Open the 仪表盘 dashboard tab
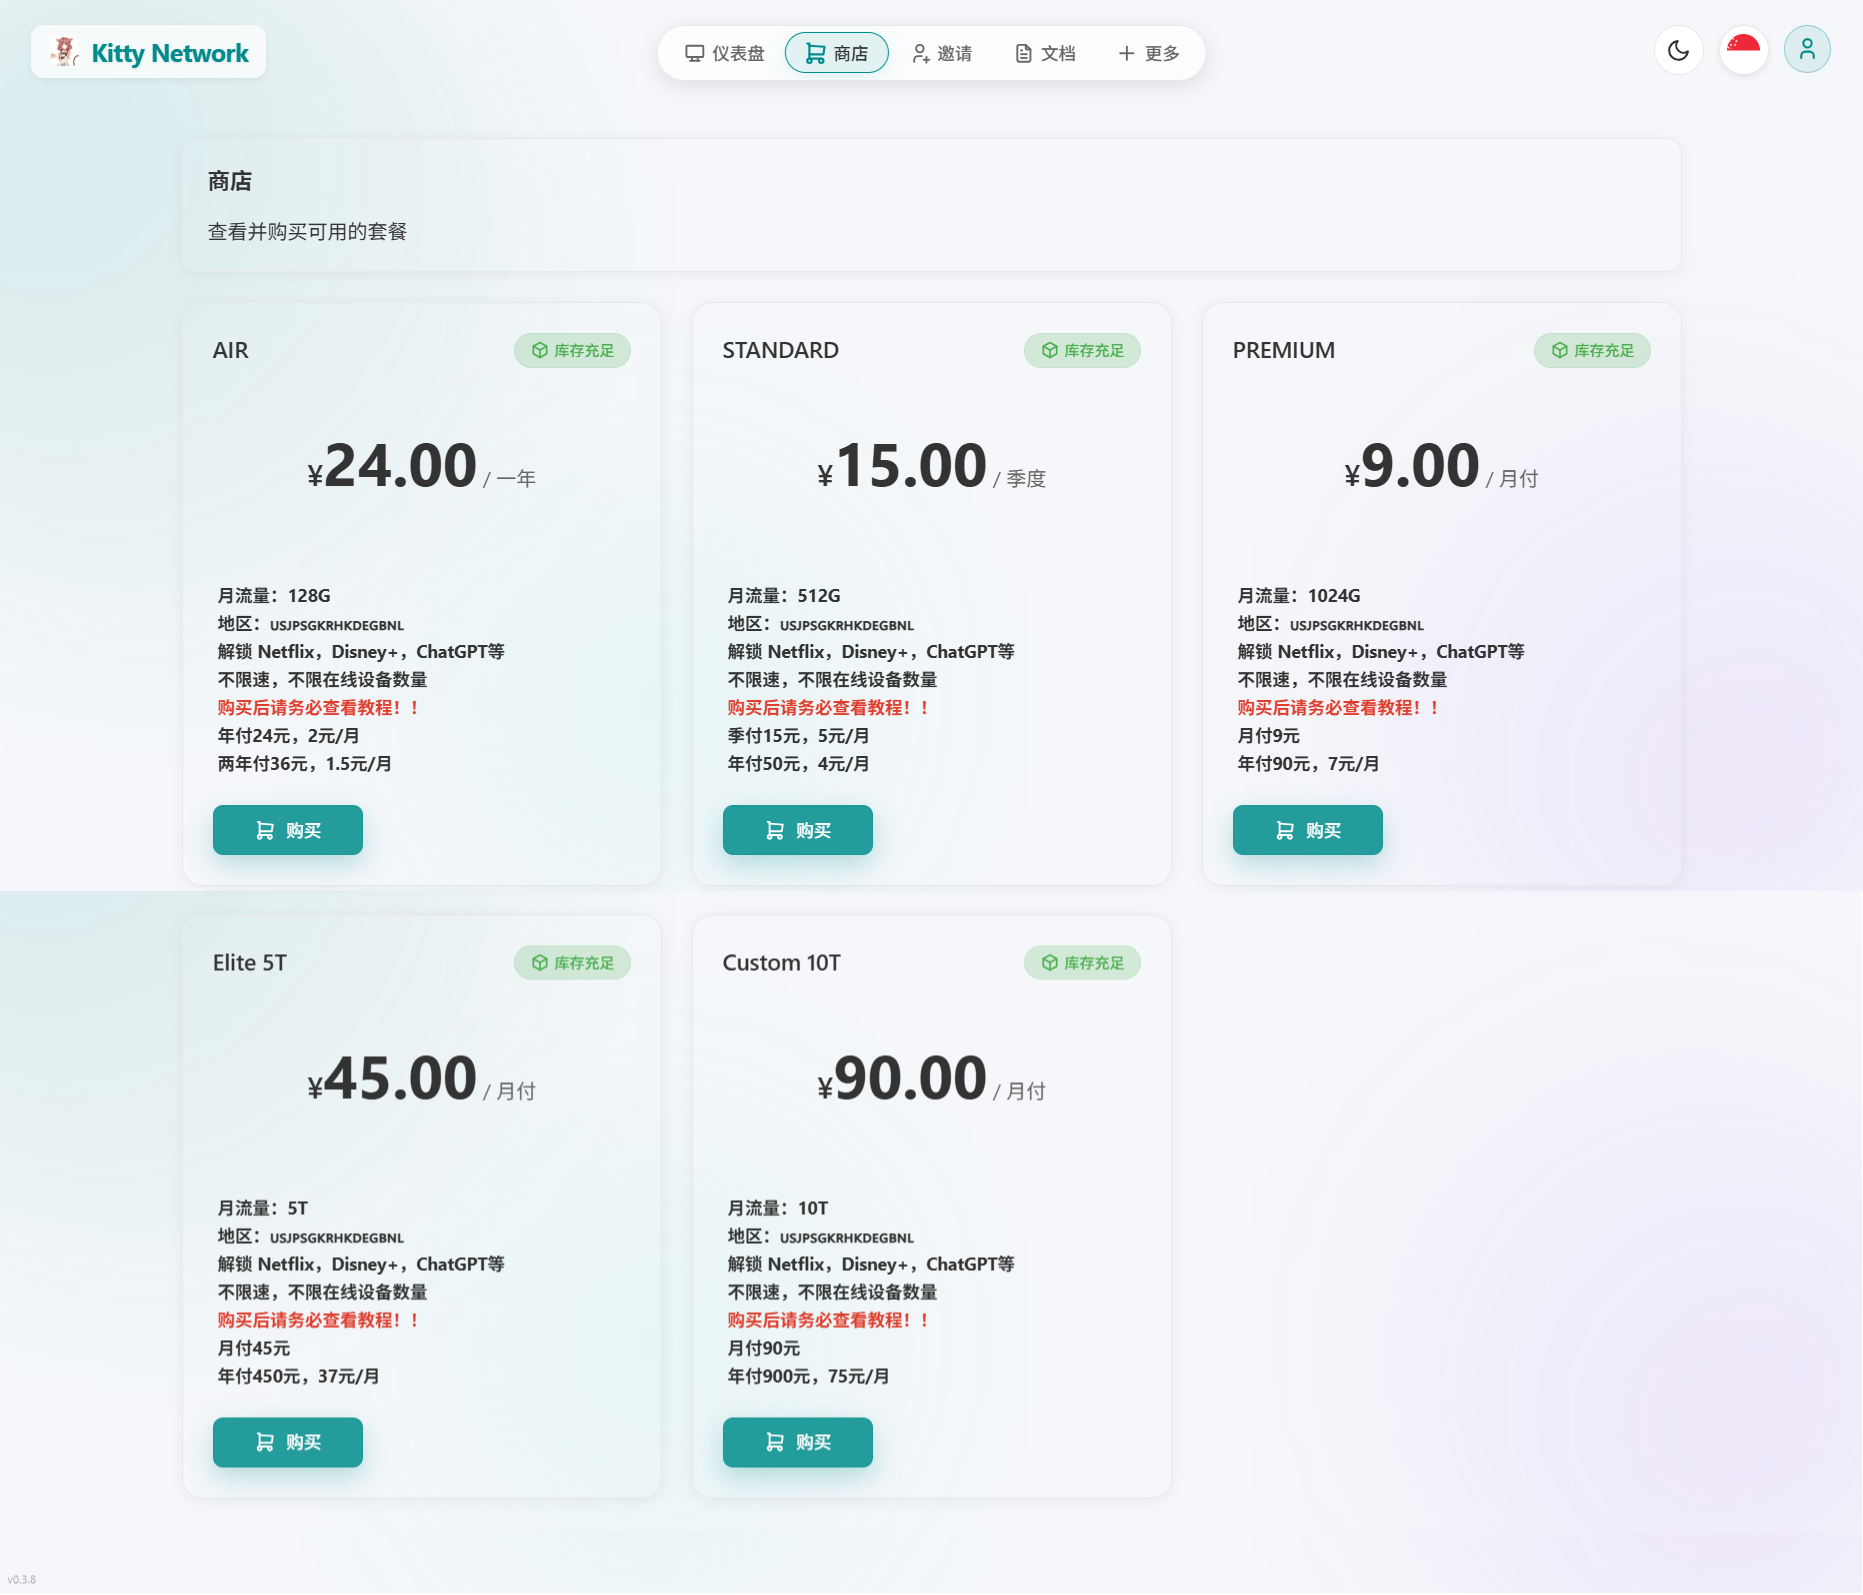This screenshot has height=1595, width=1863. 725,53
